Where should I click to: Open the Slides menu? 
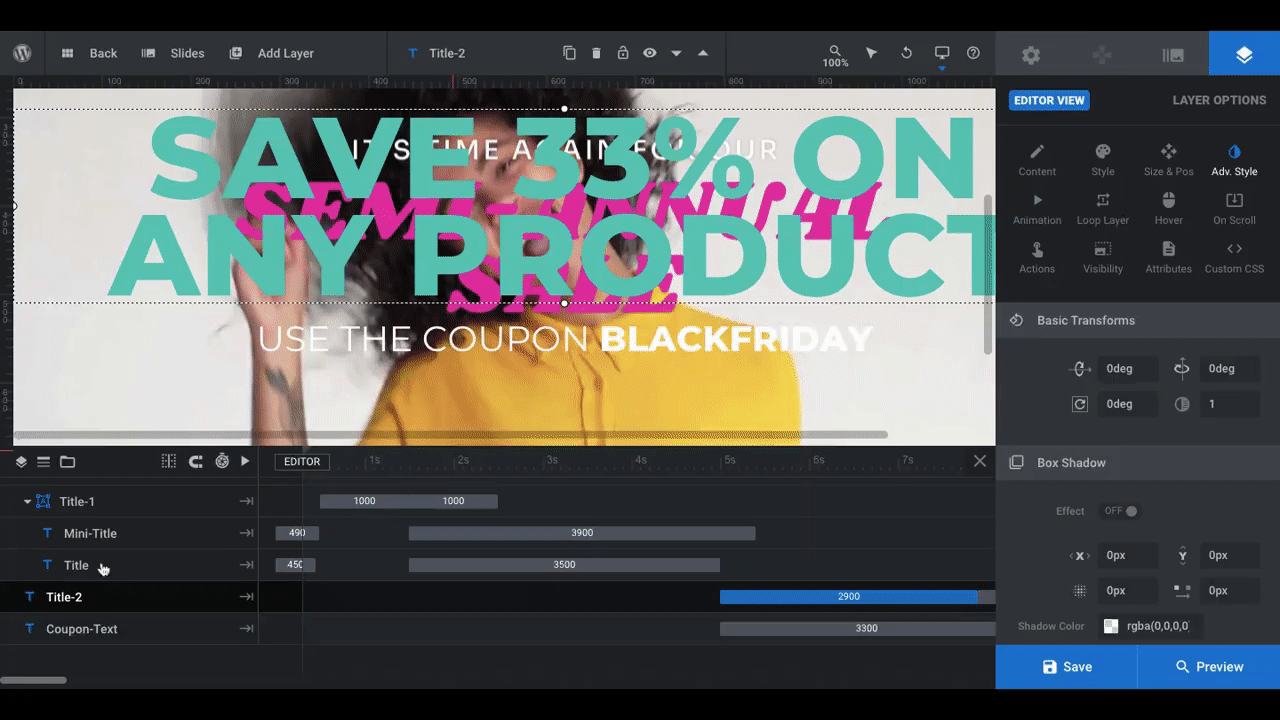click(173, 53)
